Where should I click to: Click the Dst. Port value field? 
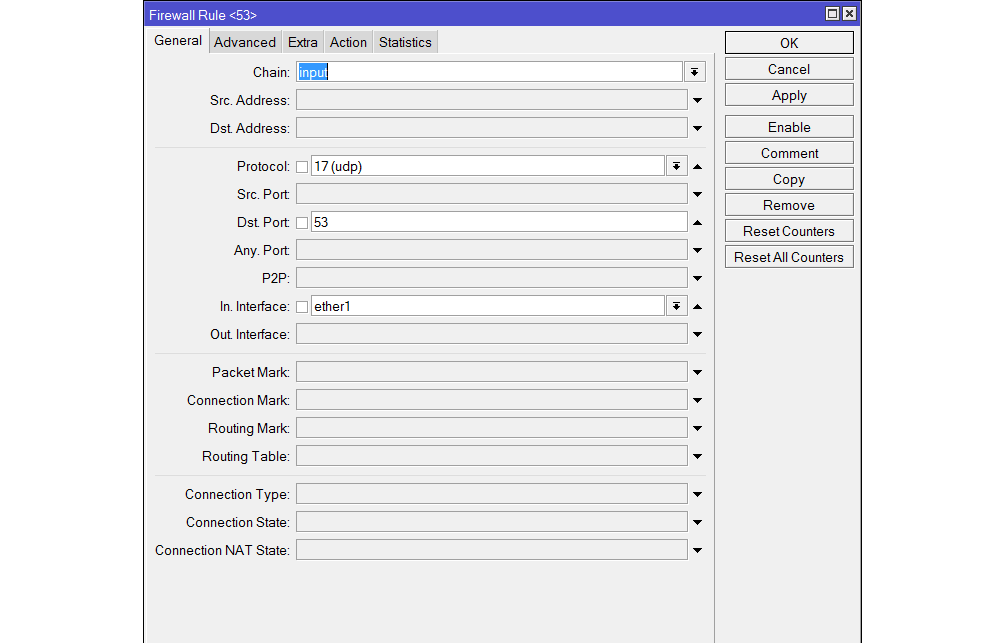click(x=499, y=223)
